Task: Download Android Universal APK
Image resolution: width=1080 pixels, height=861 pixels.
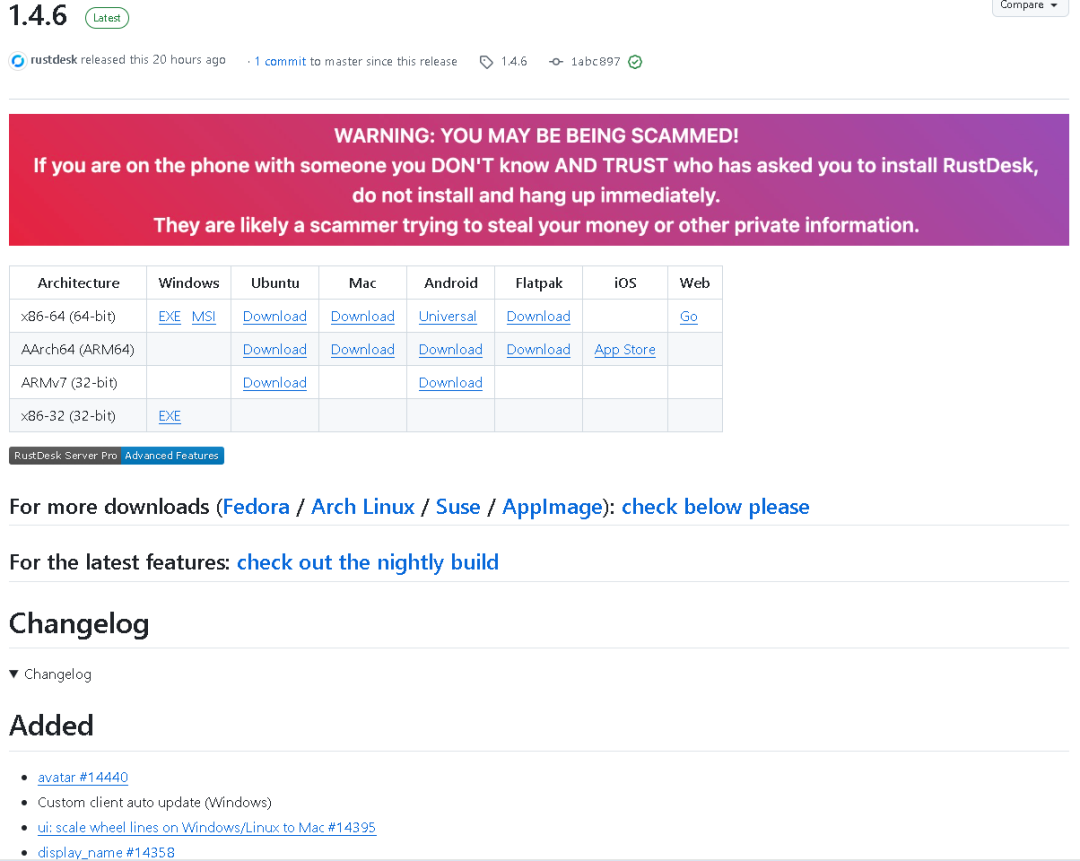Action: click(448, 316)
